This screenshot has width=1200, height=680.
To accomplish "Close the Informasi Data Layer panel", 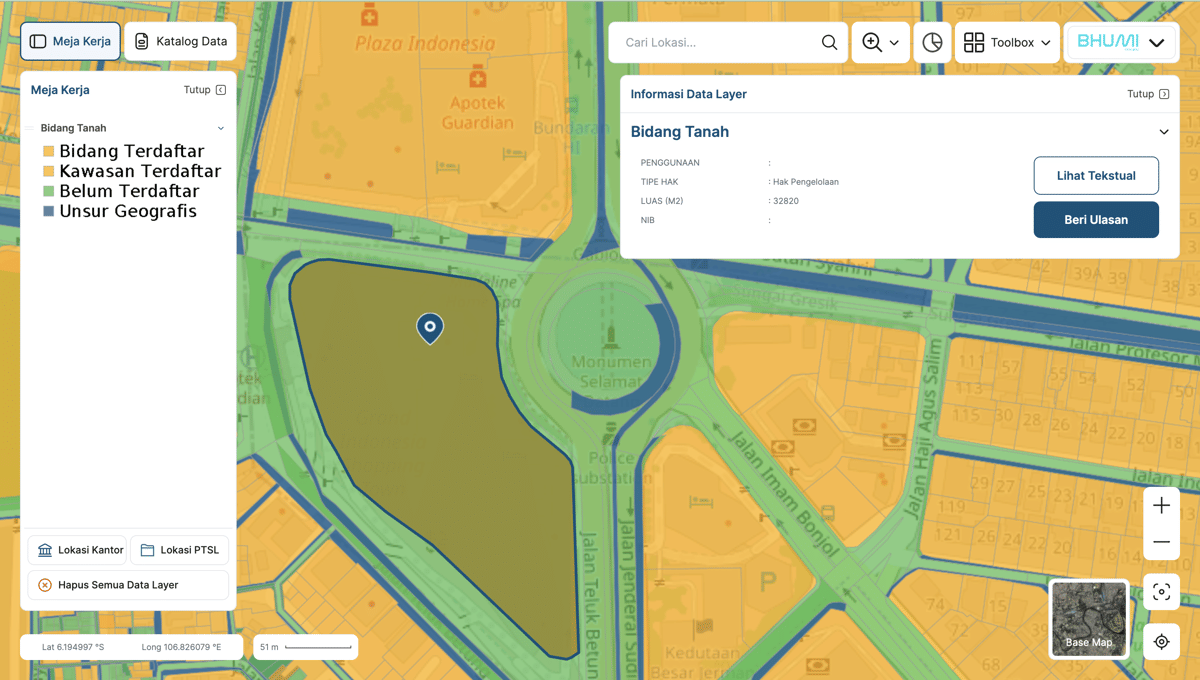I will [1148, 94].
